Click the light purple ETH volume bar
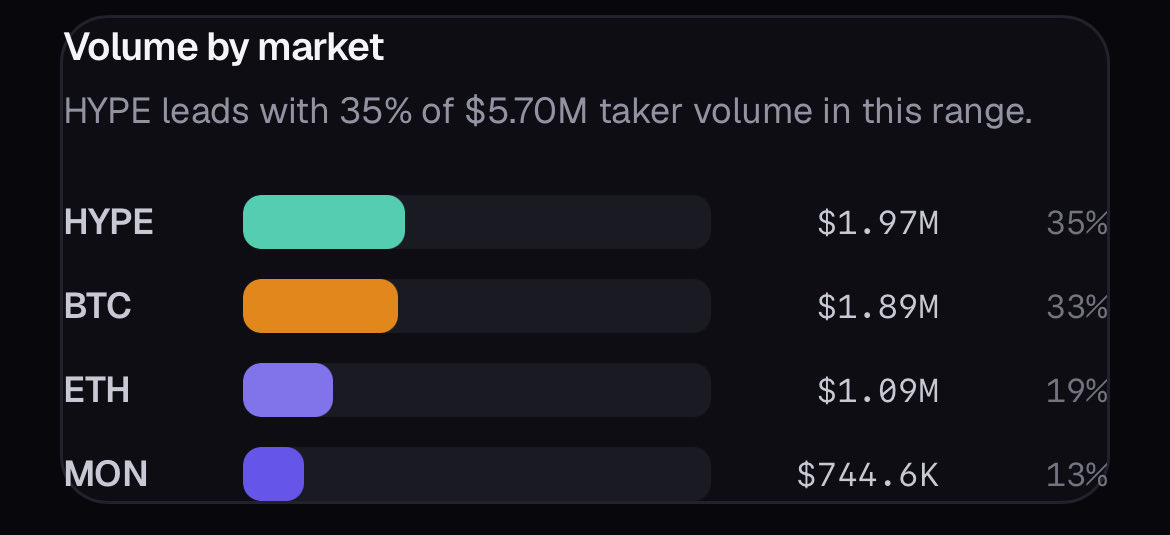 [x=288, y=390]
